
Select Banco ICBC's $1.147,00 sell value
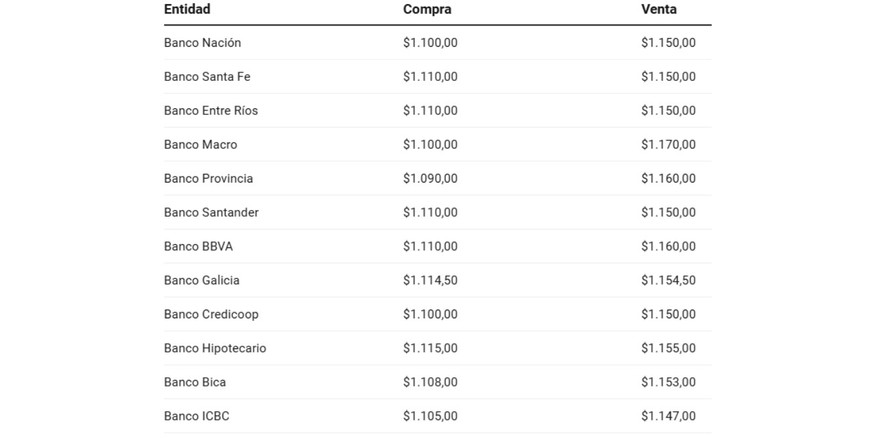click(x=668, y=417)
